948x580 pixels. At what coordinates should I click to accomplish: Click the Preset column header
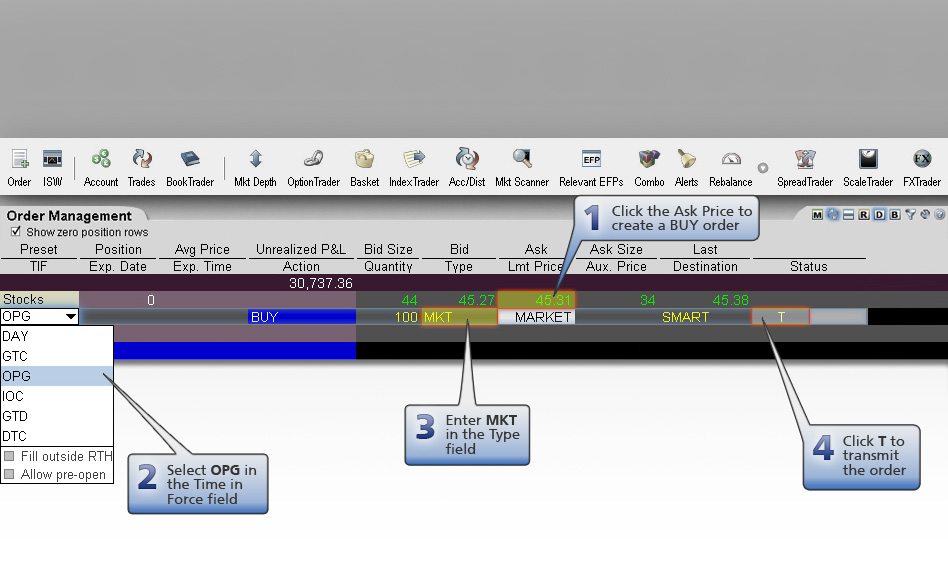39,249
